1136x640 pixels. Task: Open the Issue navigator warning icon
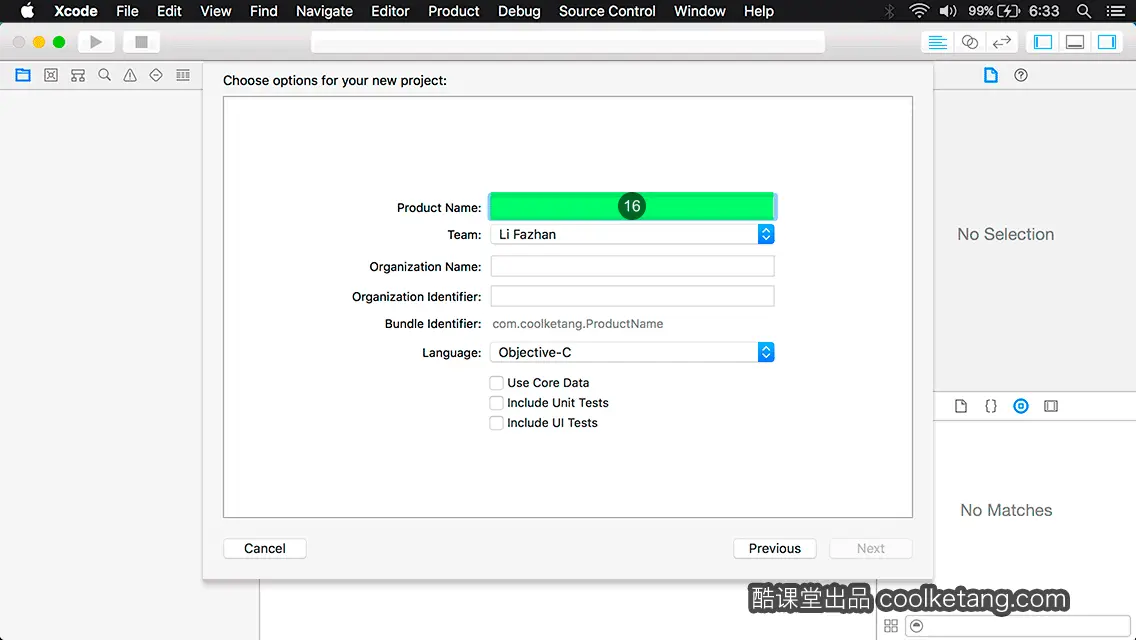tap(130, 75)
